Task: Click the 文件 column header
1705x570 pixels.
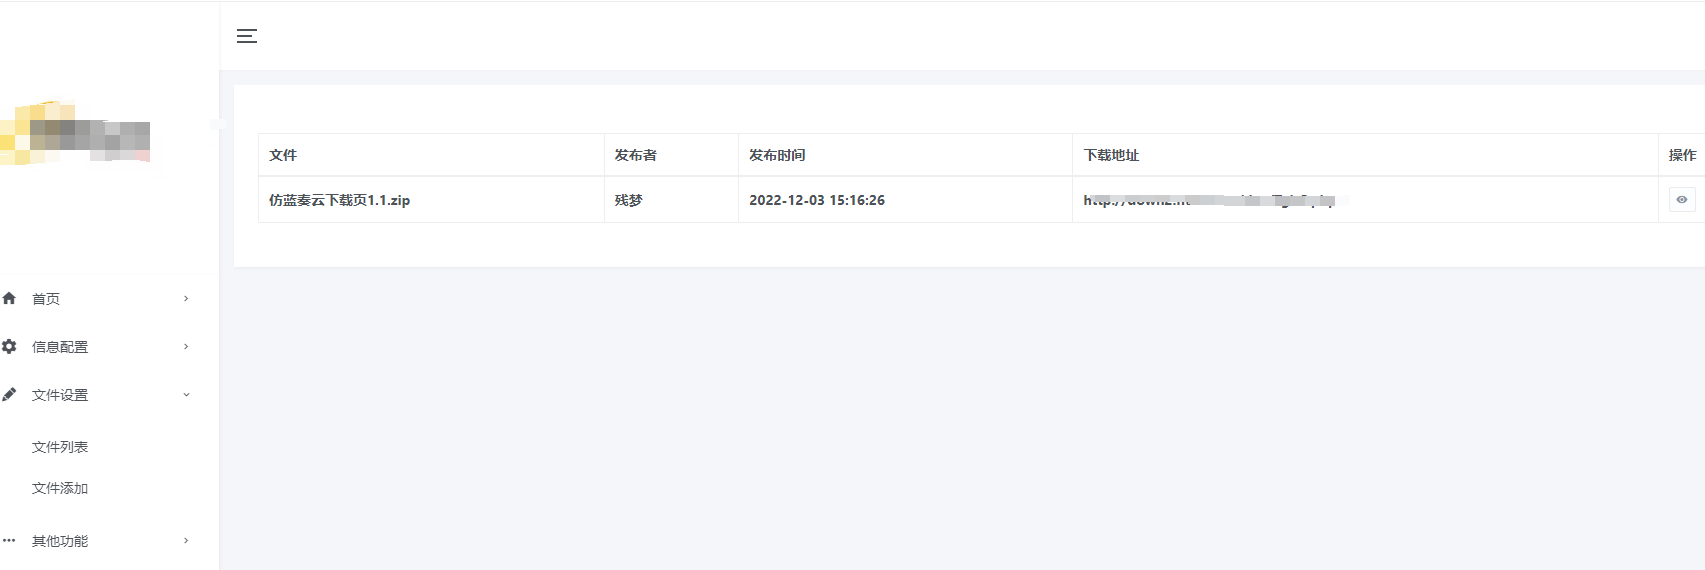Action: tap(283, 155)
